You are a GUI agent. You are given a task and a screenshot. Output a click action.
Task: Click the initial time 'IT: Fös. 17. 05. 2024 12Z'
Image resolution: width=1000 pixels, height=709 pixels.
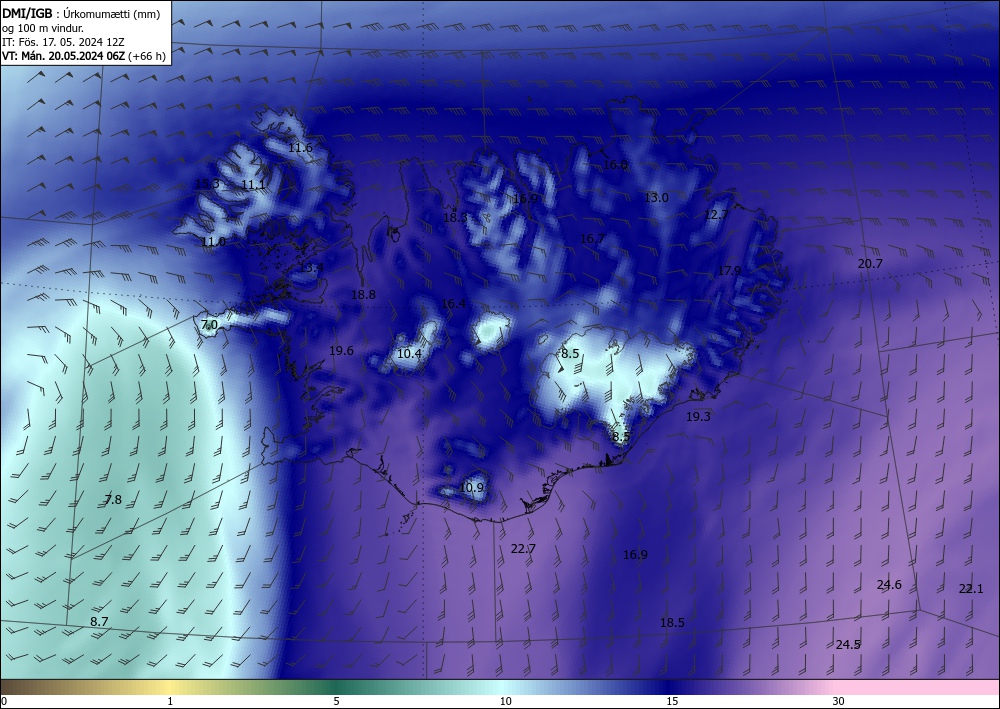pos(63,42)
